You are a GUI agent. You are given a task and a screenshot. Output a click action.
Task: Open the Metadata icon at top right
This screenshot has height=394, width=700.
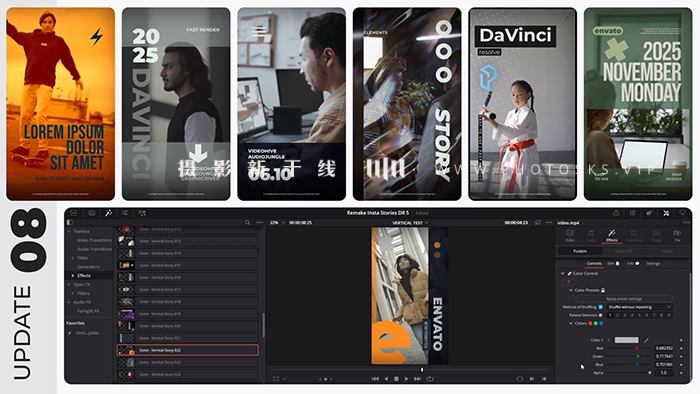[x=650, y=213]
